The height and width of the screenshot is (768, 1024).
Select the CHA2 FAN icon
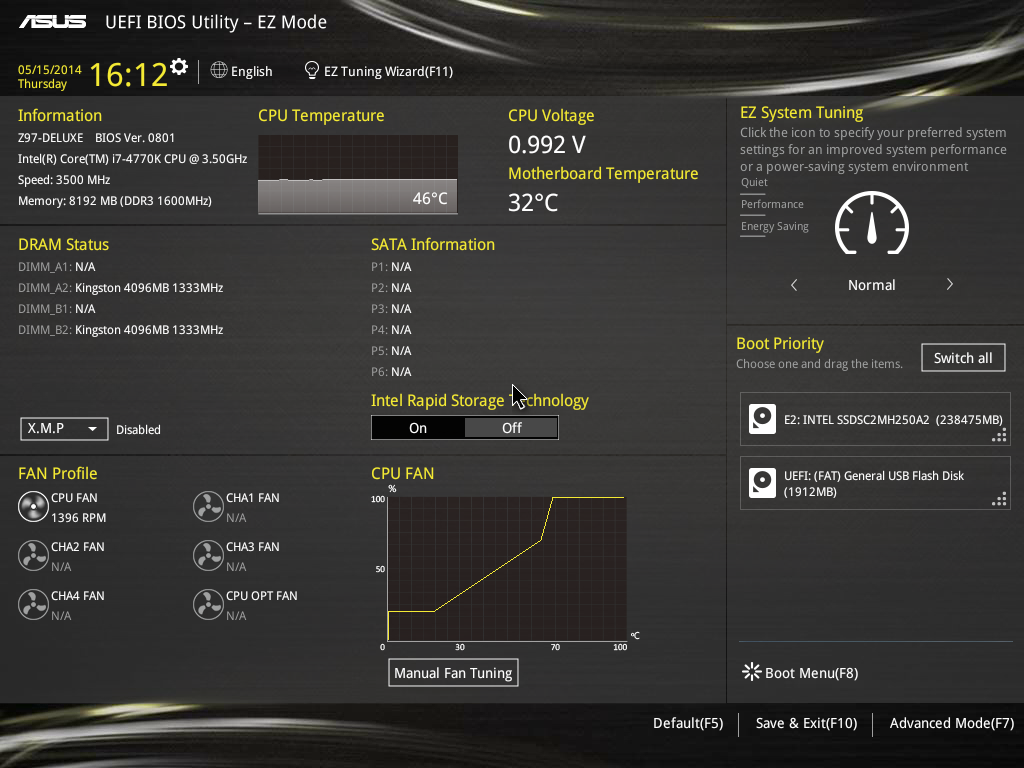click(x=33, y=556)
